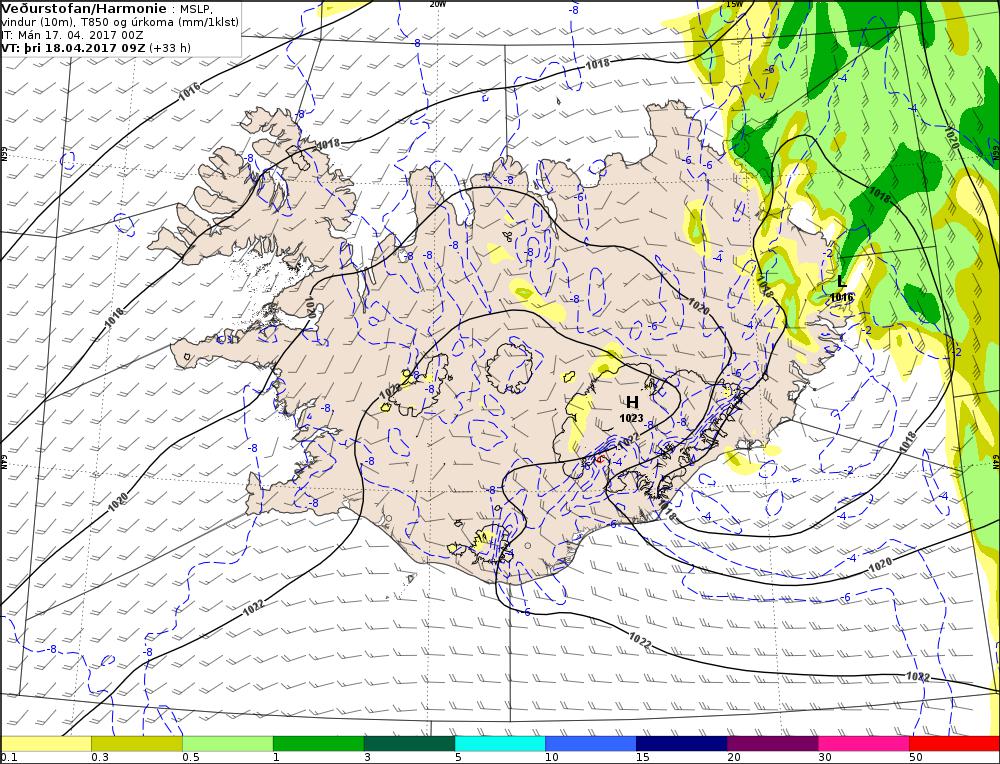Click the '10' legend scale value
Viewport: 1000px width, 764px height.
552,758
